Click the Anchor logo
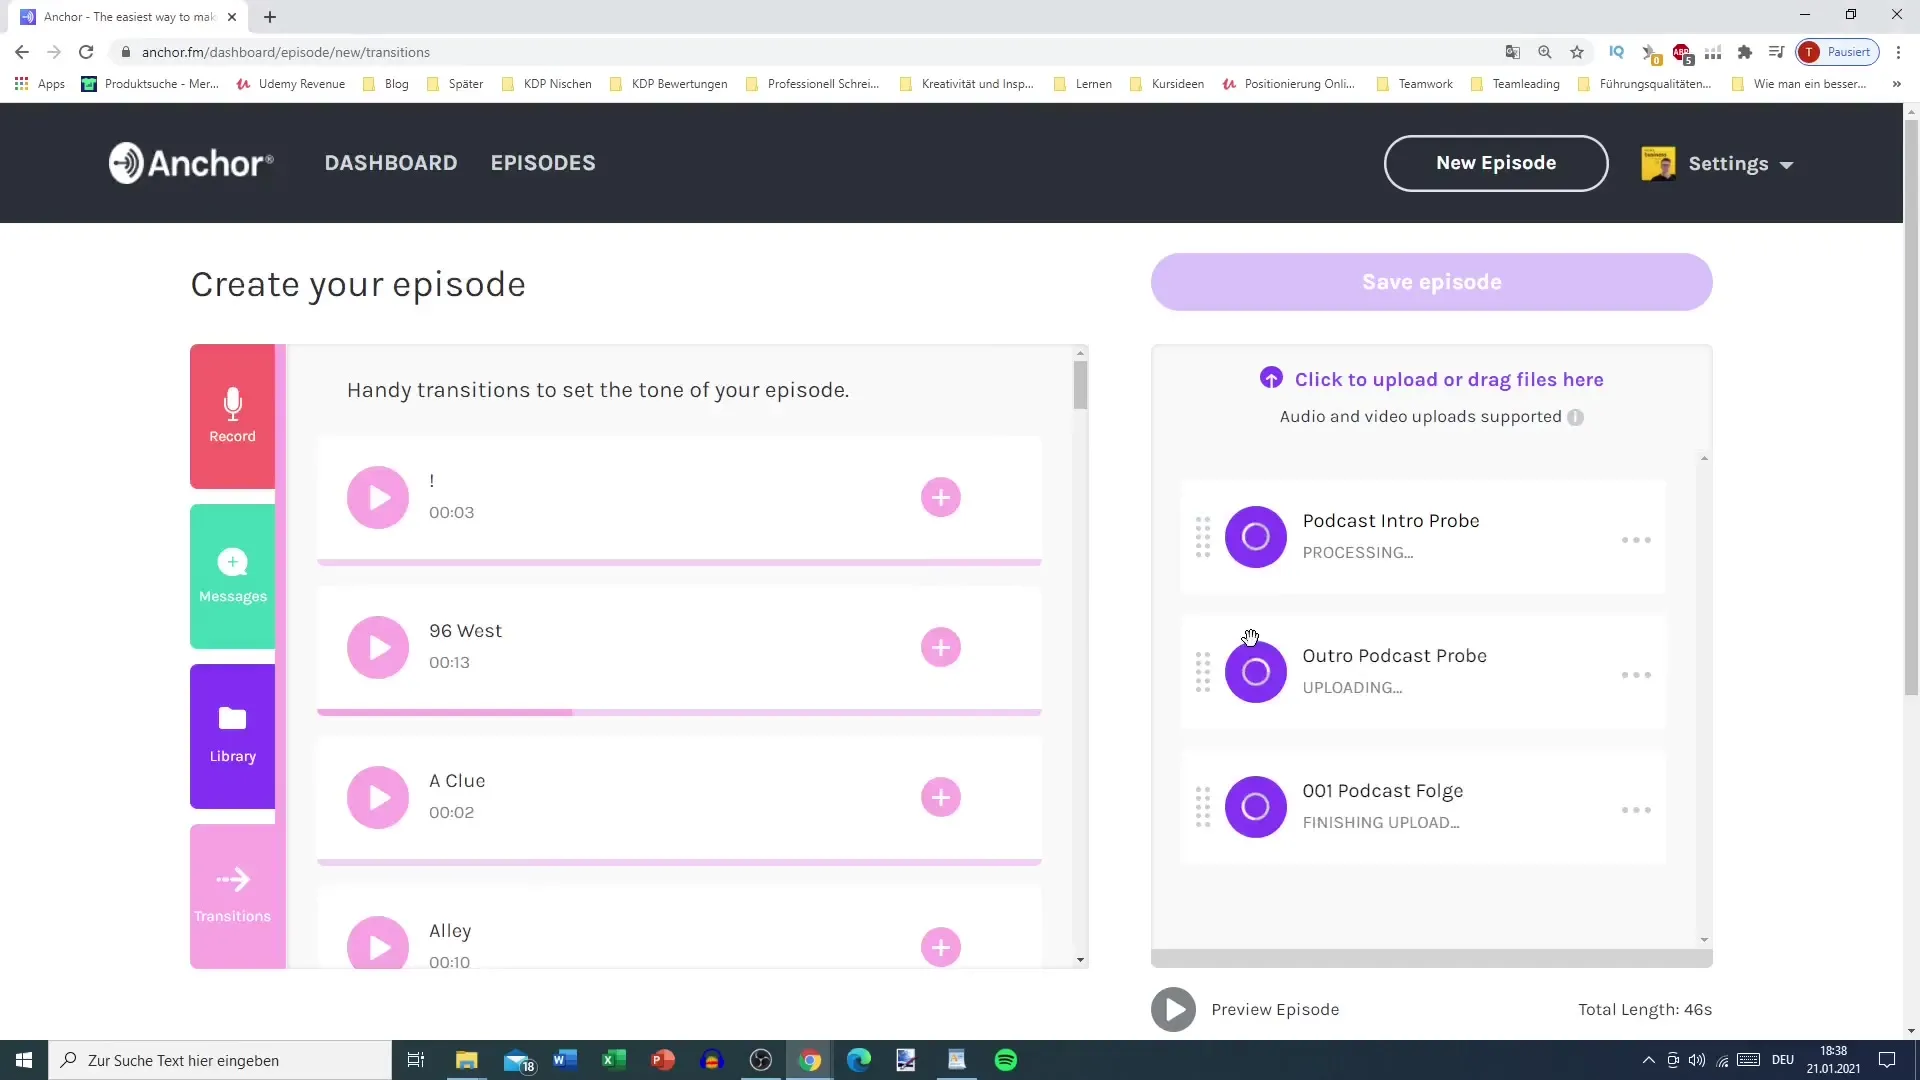1920x1080 pixels. pyautogui.click(x=191, y=163)
